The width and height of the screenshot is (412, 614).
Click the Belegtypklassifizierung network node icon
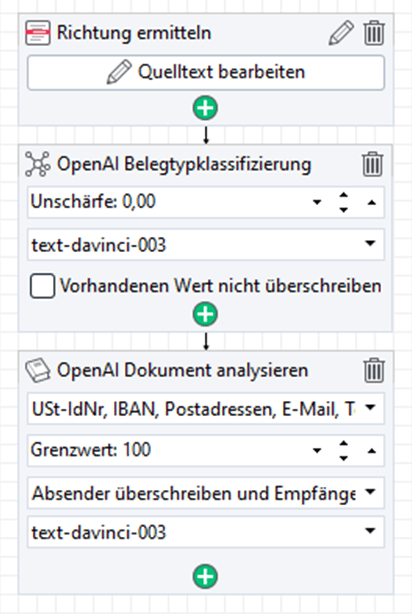point(38,164)
